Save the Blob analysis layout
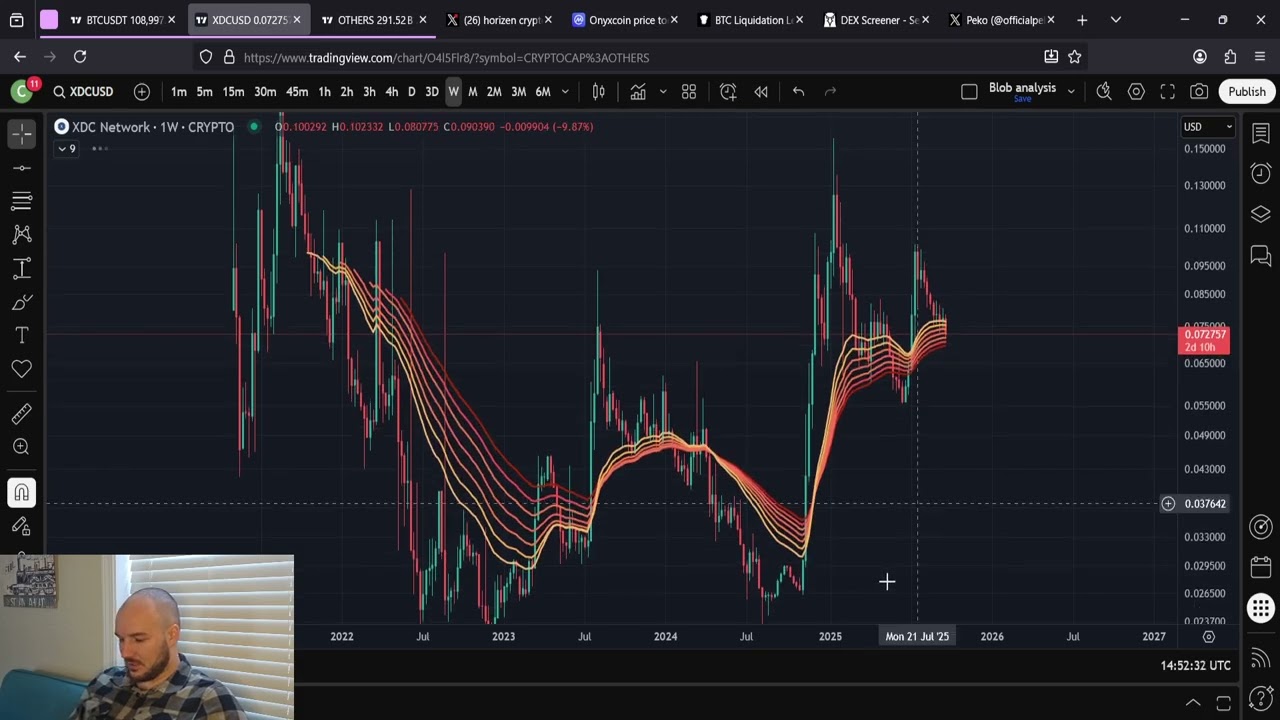 [x=1022, y=99]
